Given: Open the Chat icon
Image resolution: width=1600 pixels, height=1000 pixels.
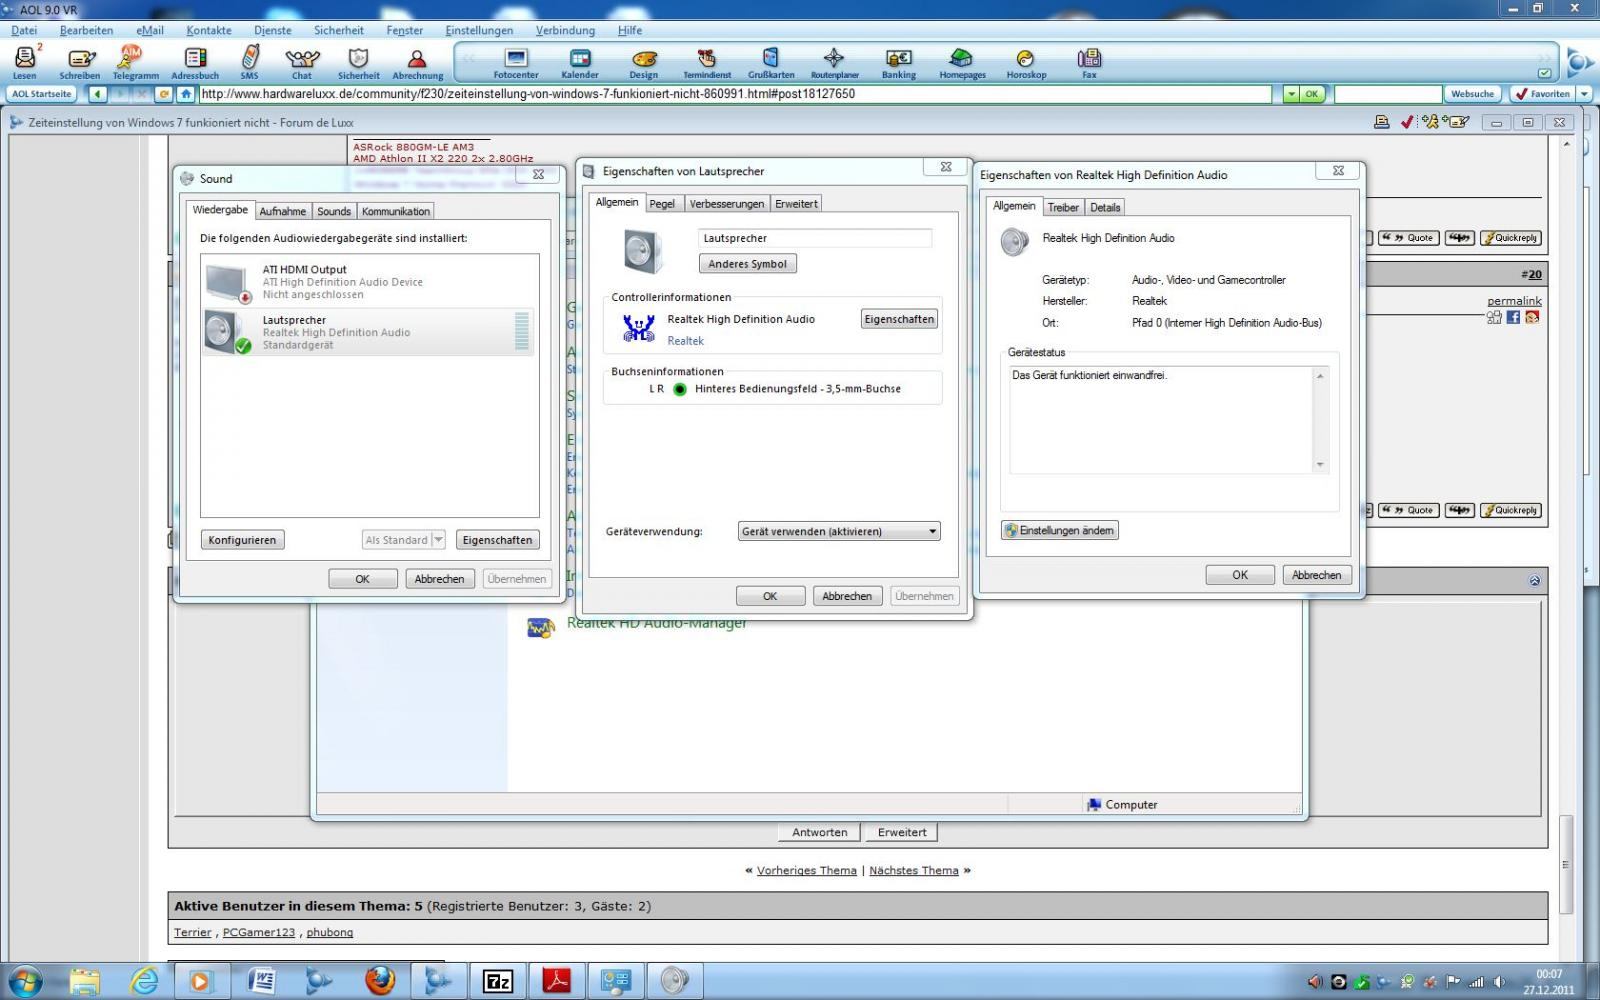Looking at the screenshot, I should (x=302, y=62).
